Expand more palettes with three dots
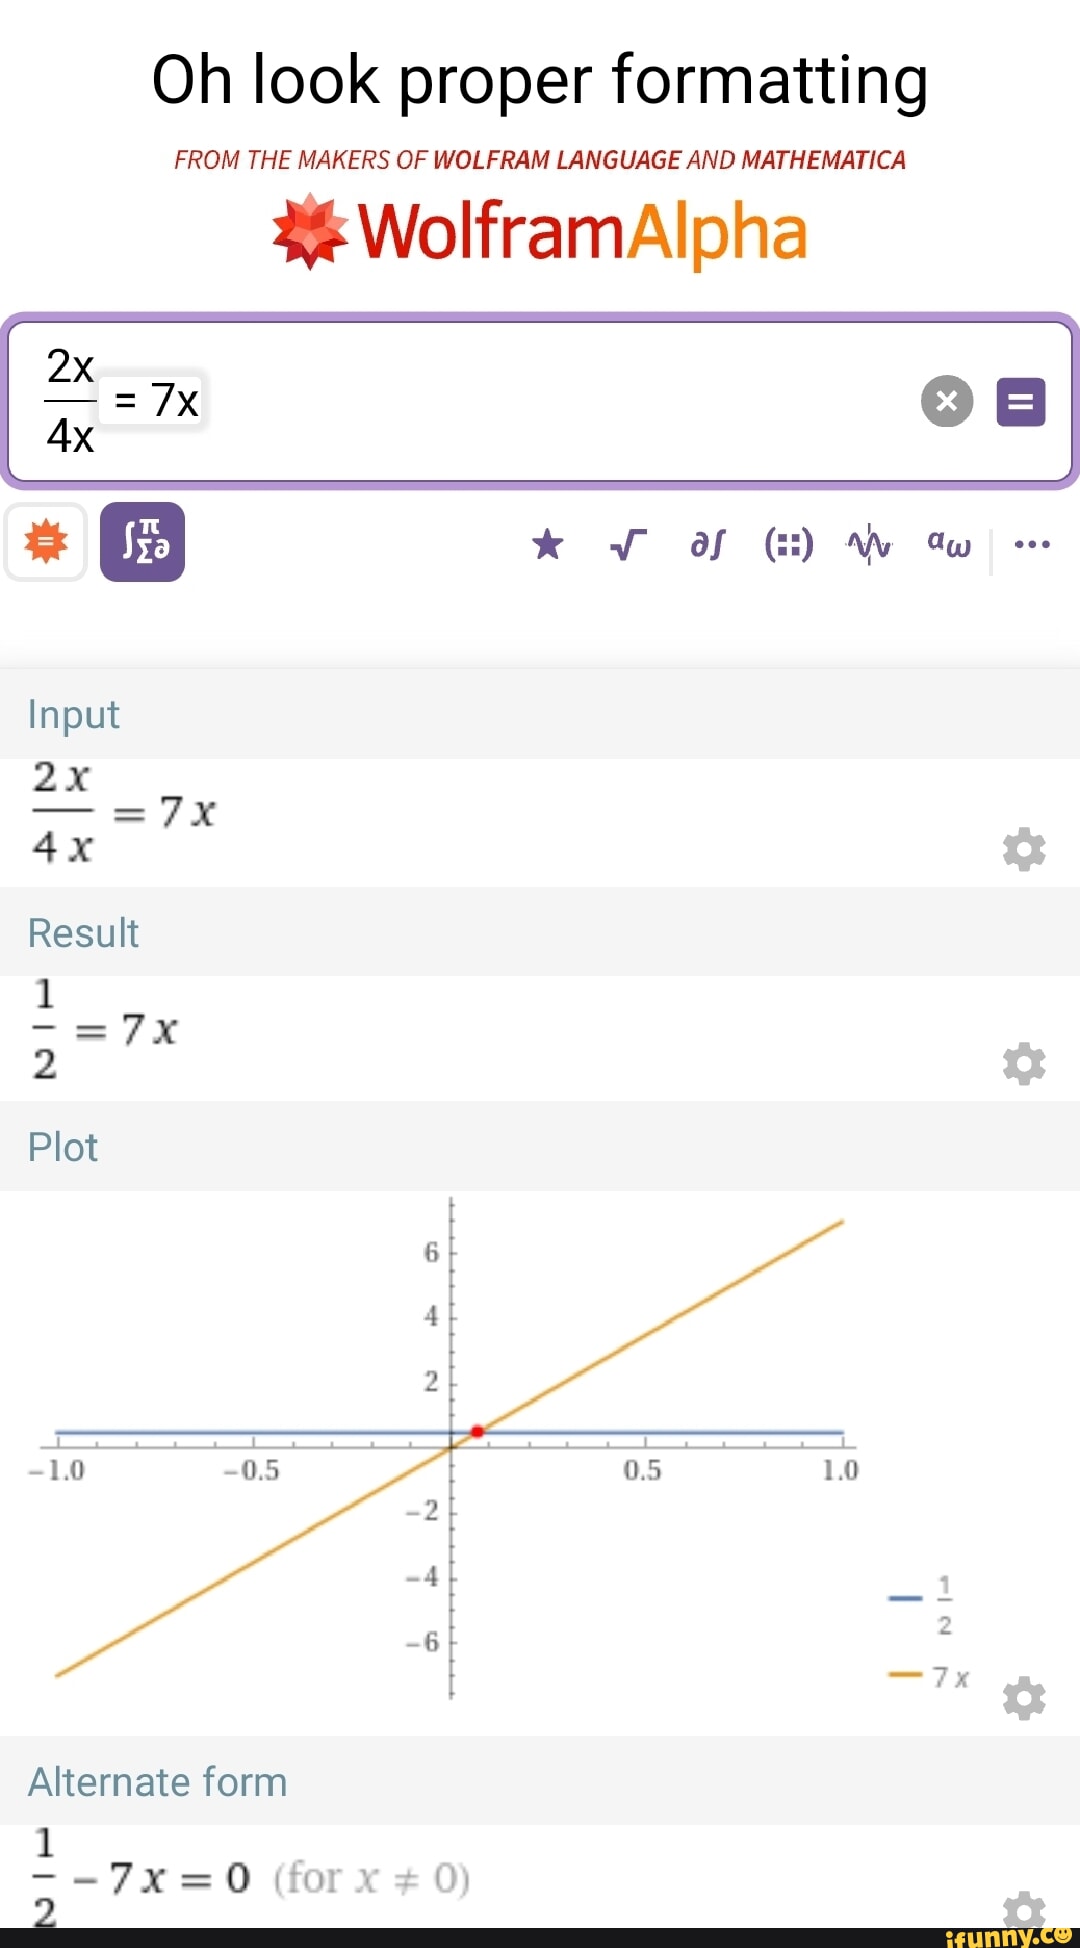The height and width of the screenshot is (1948, 1080). (x=1032, y=545)
